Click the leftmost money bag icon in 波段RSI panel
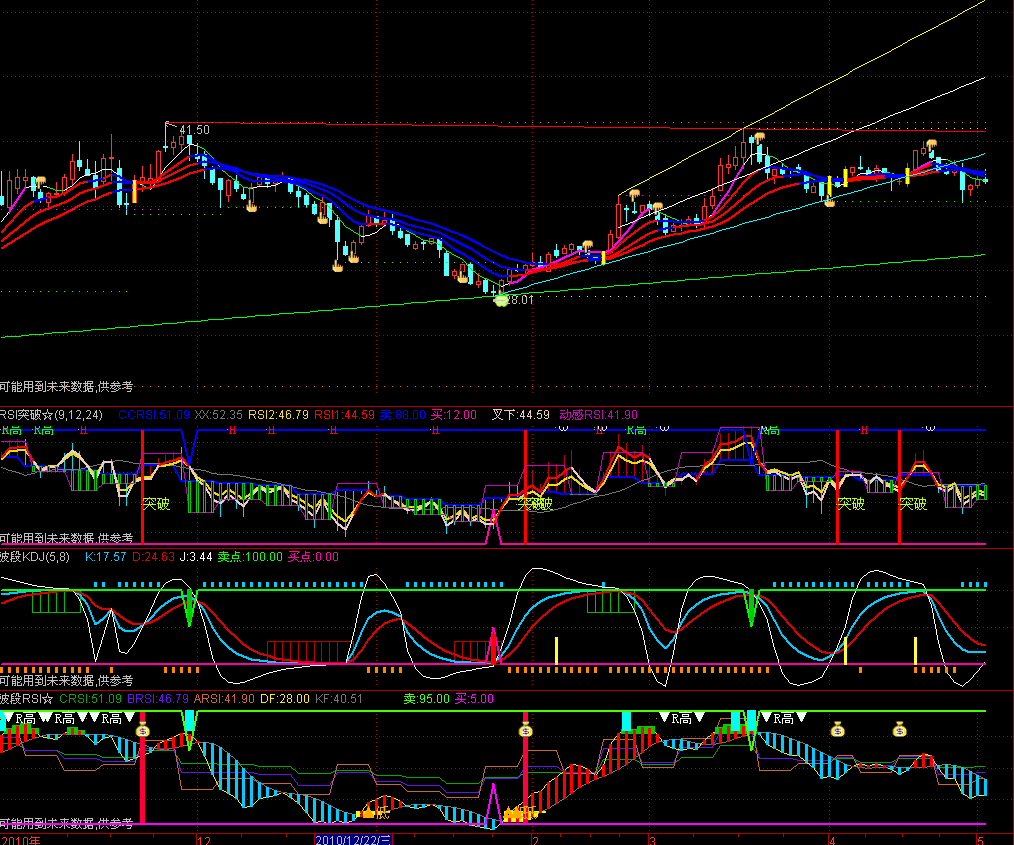Image resolution: width=1014 pixels, height=845 pixels. point(142,729)
